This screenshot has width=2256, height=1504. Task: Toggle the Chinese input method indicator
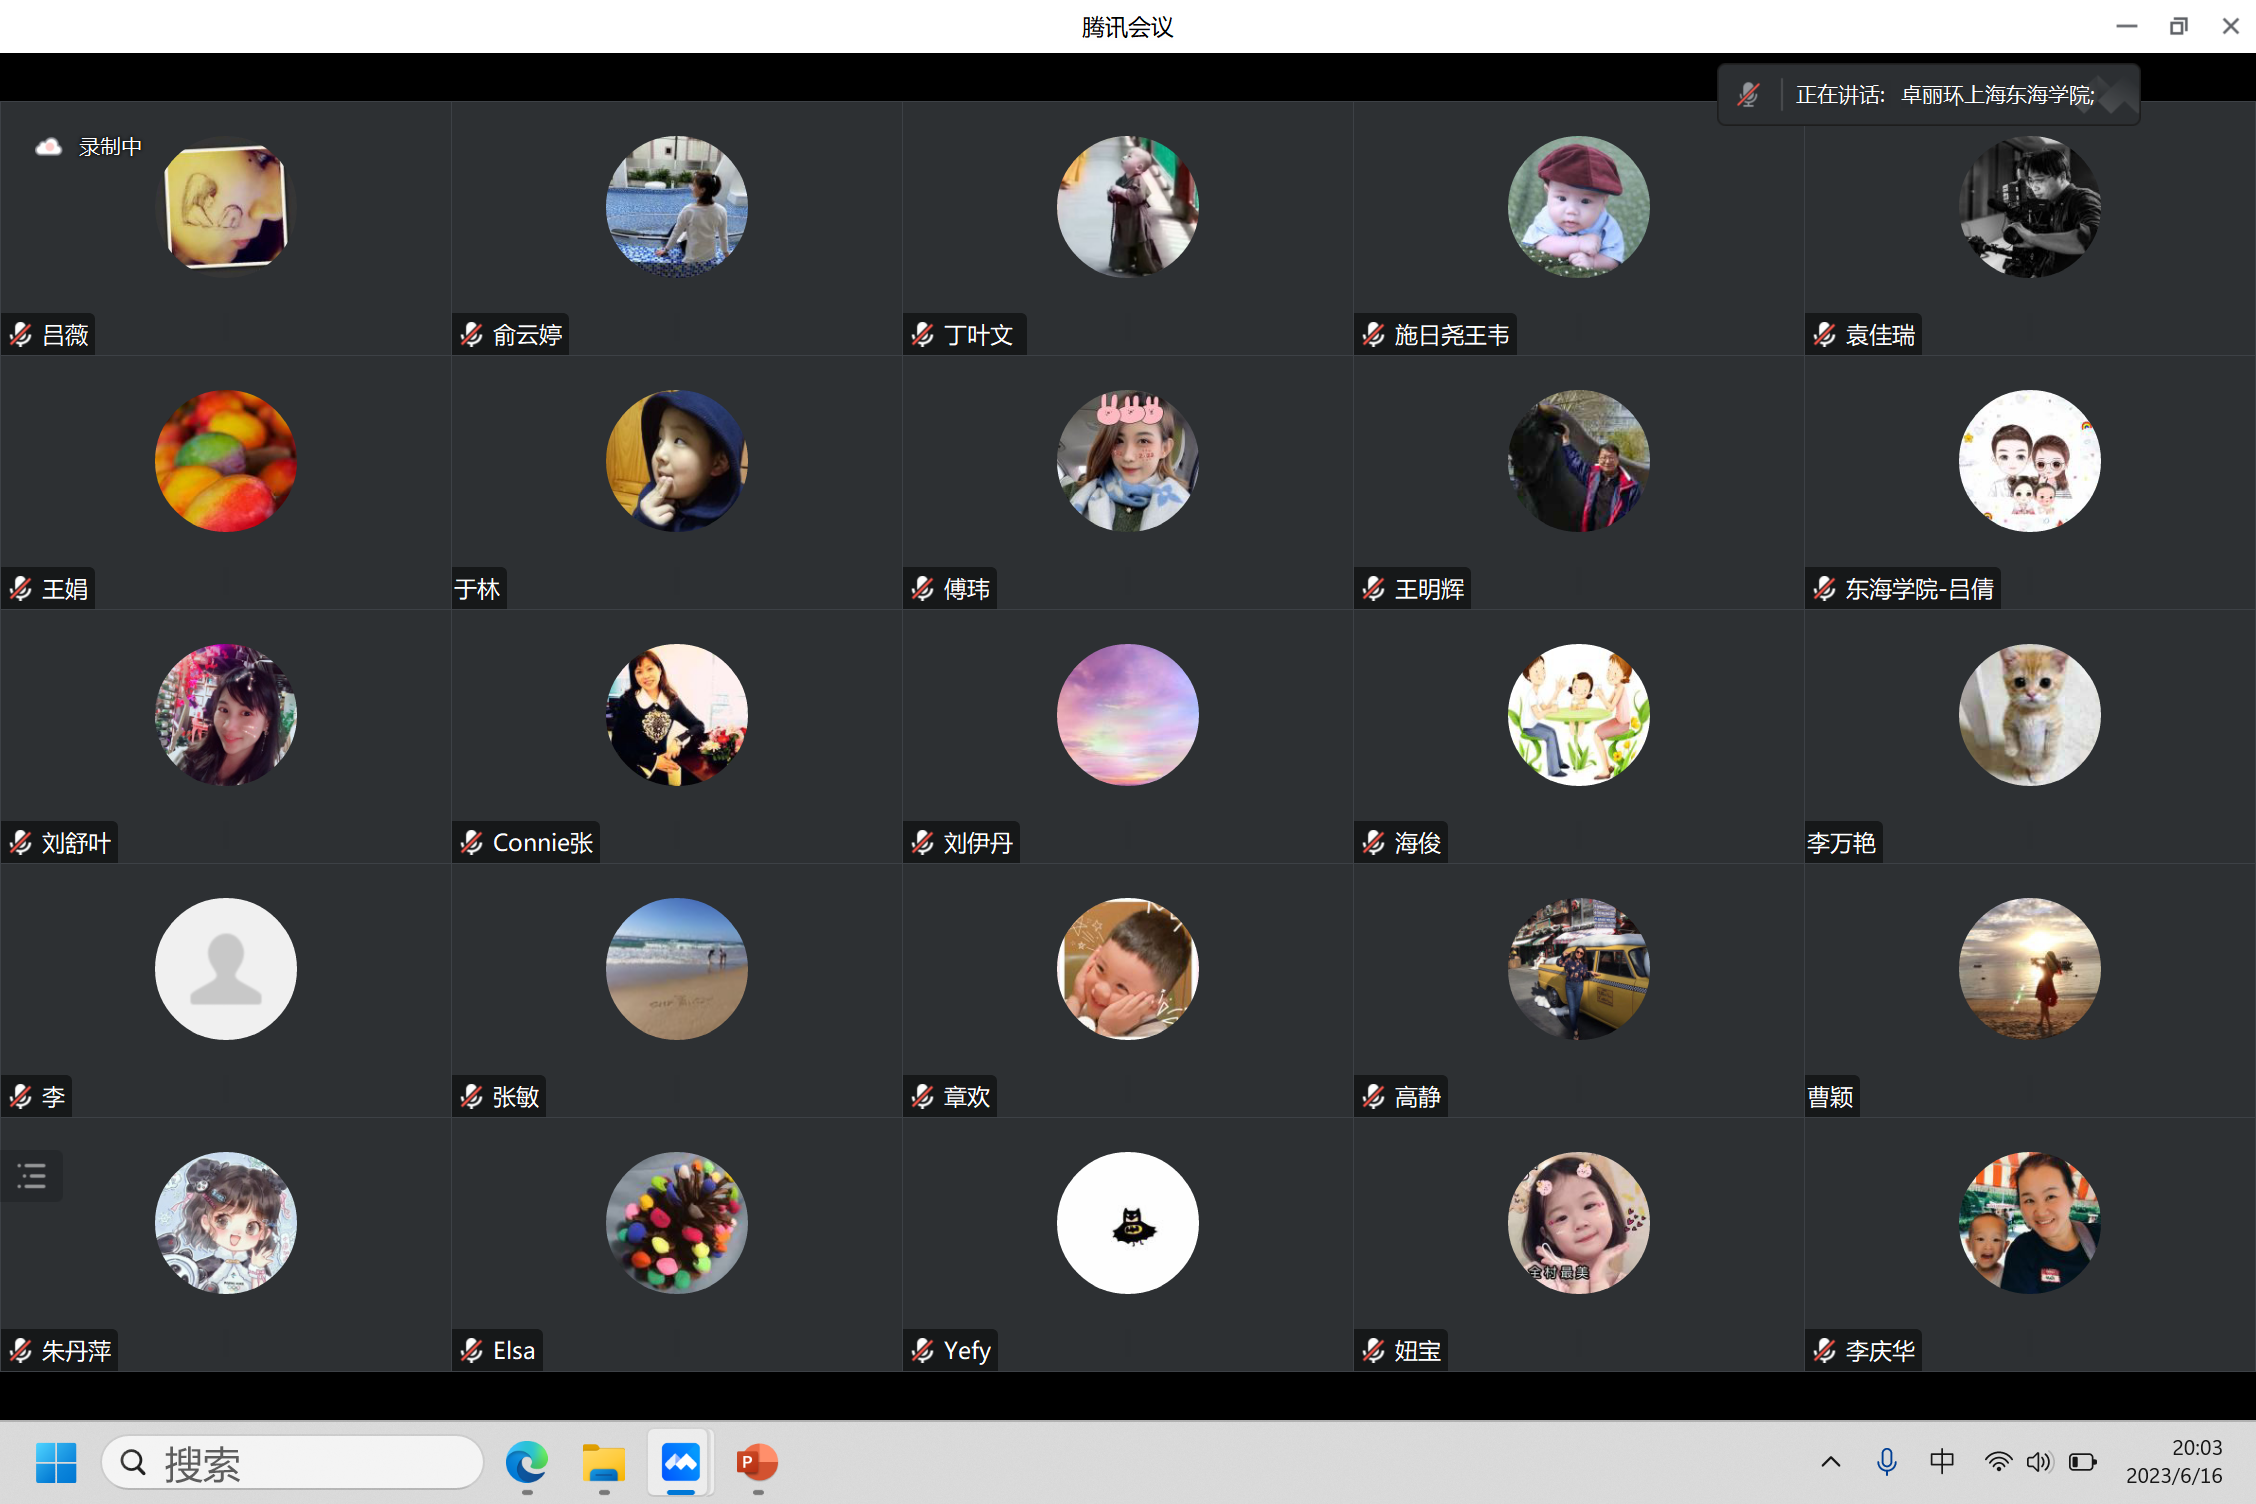coord(1941,1462)
